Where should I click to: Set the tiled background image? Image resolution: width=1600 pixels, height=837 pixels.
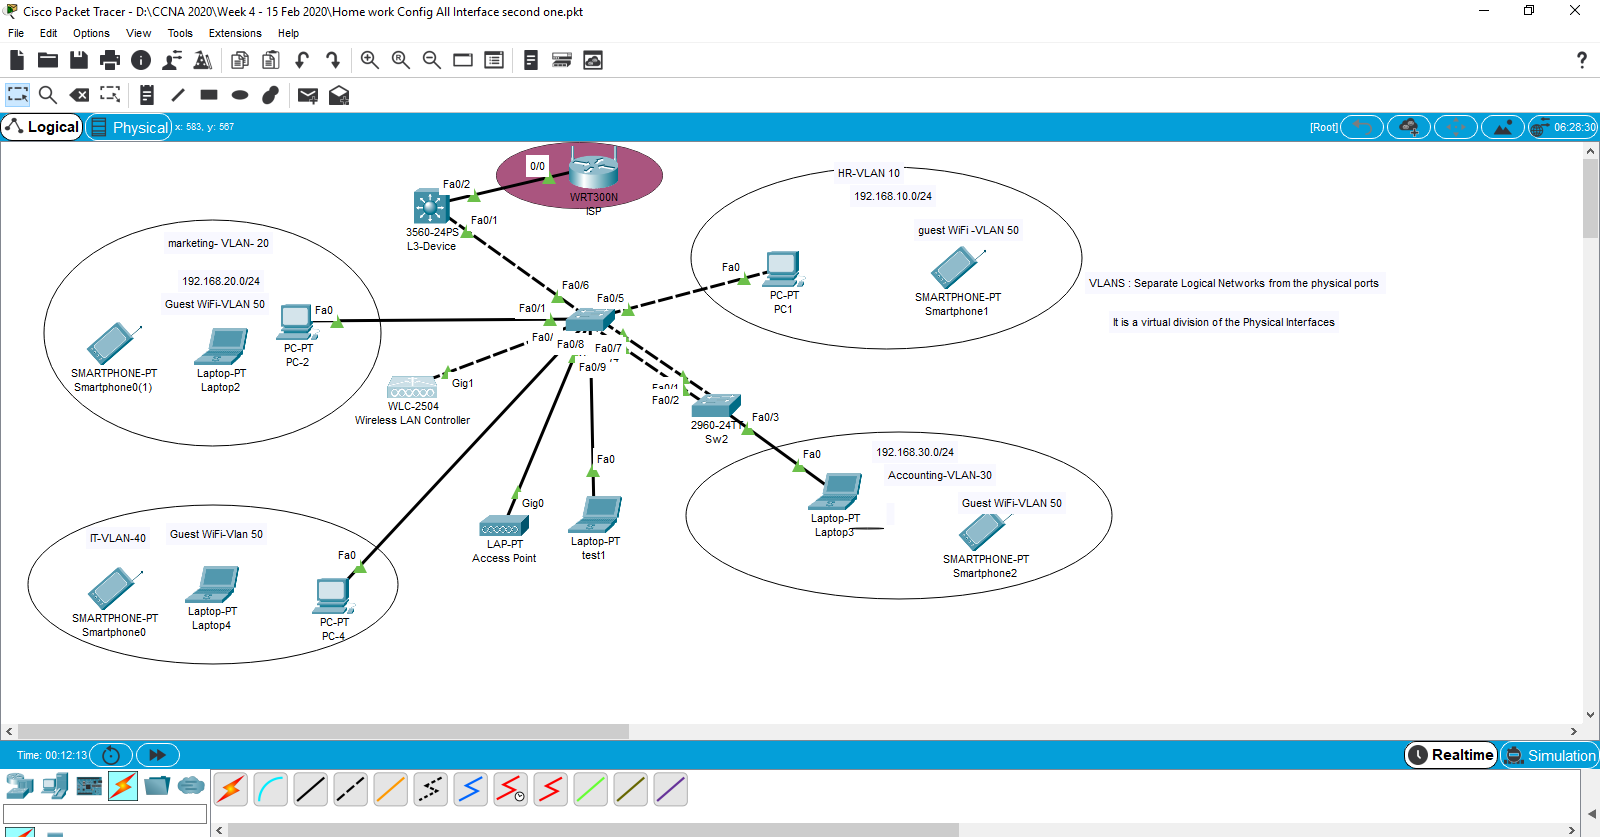coord(1503,127)
